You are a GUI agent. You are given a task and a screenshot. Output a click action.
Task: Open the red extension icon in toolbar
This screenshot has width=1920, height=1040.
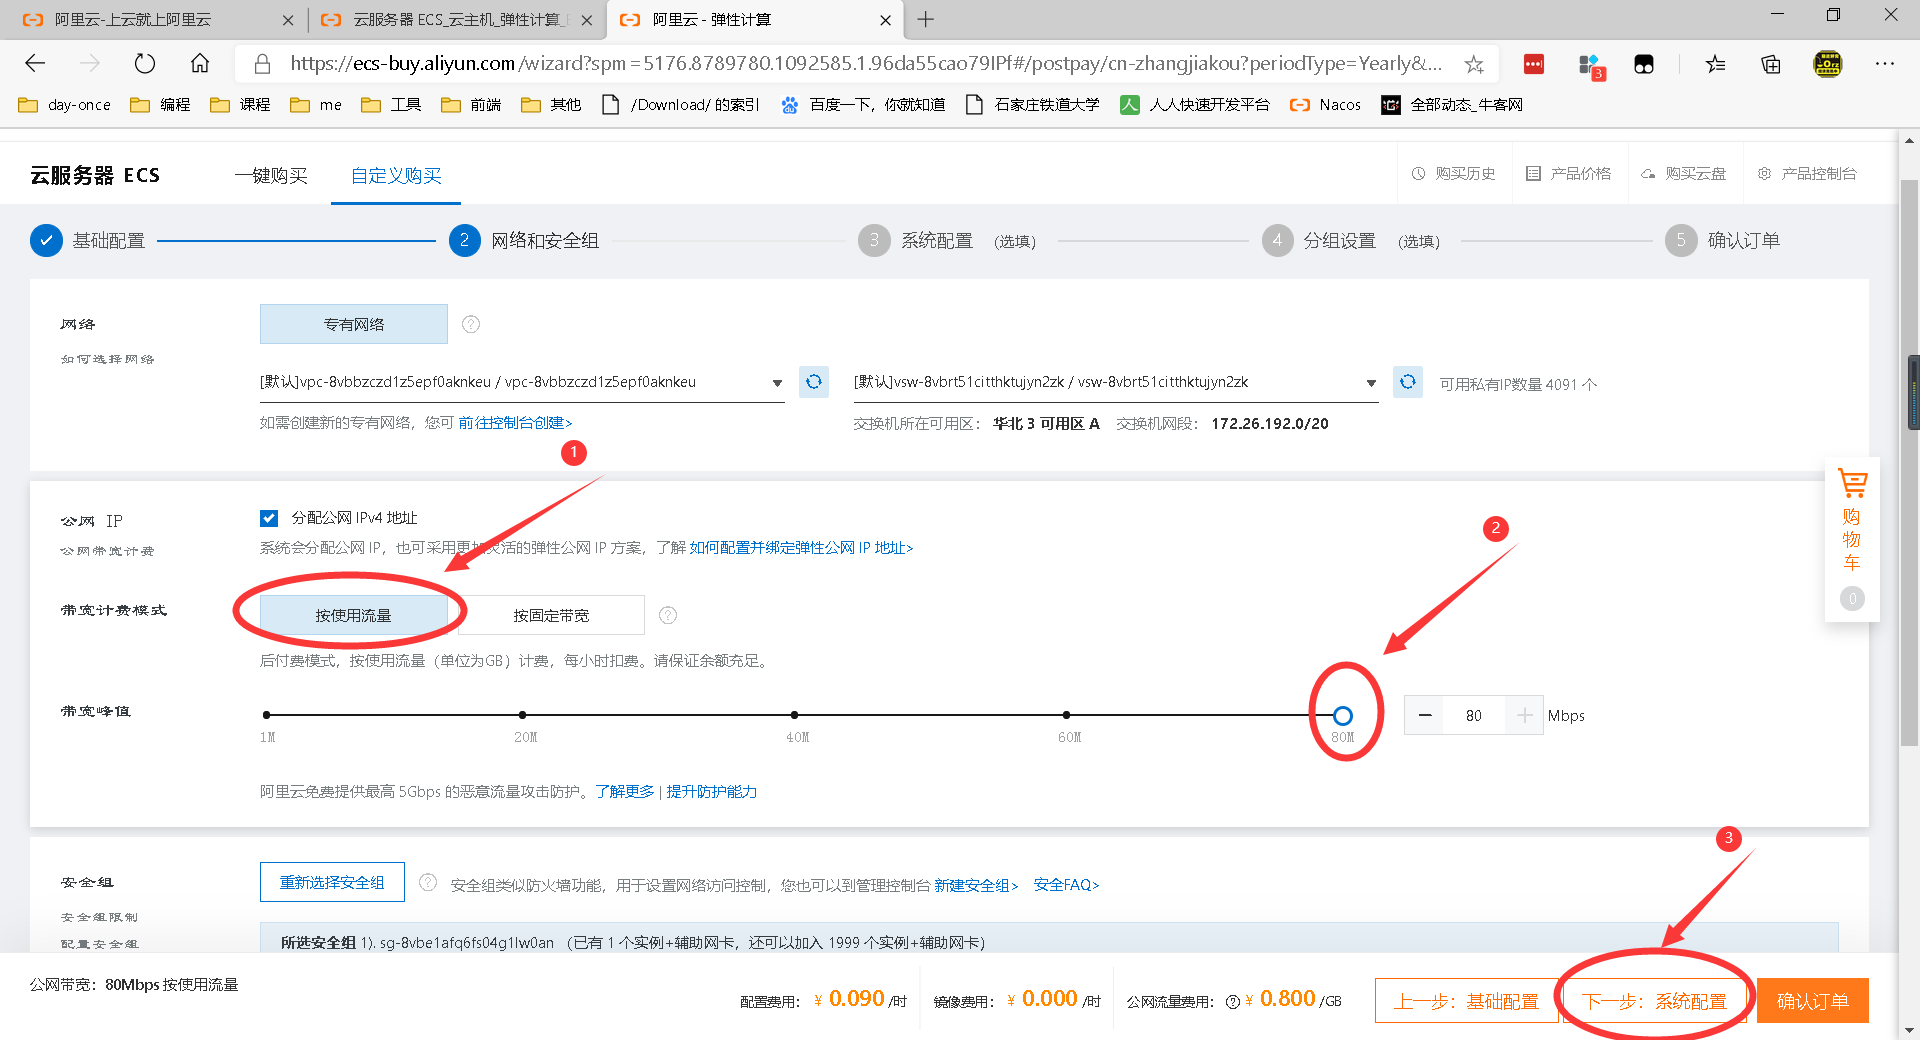1534,64
